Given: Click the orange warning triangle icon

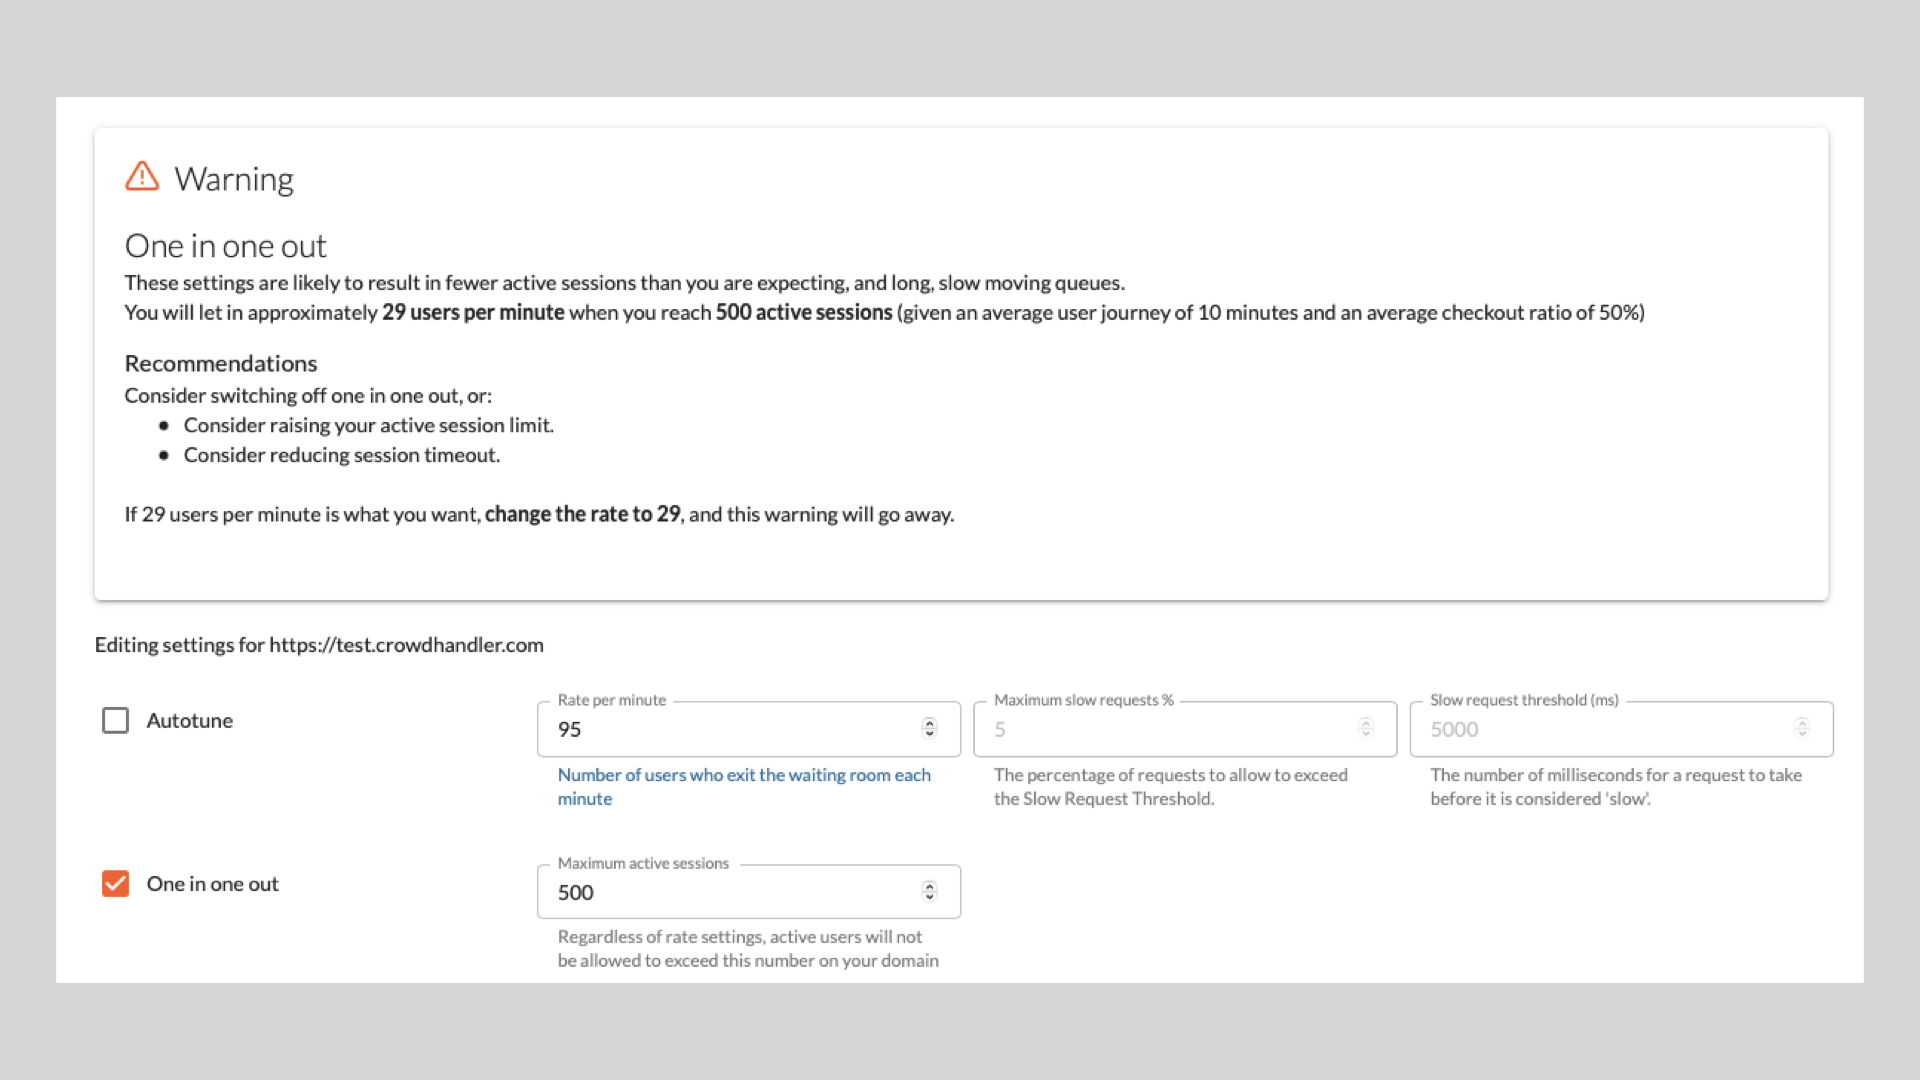Looking at the screenshot, I should [x=142, y=176].
